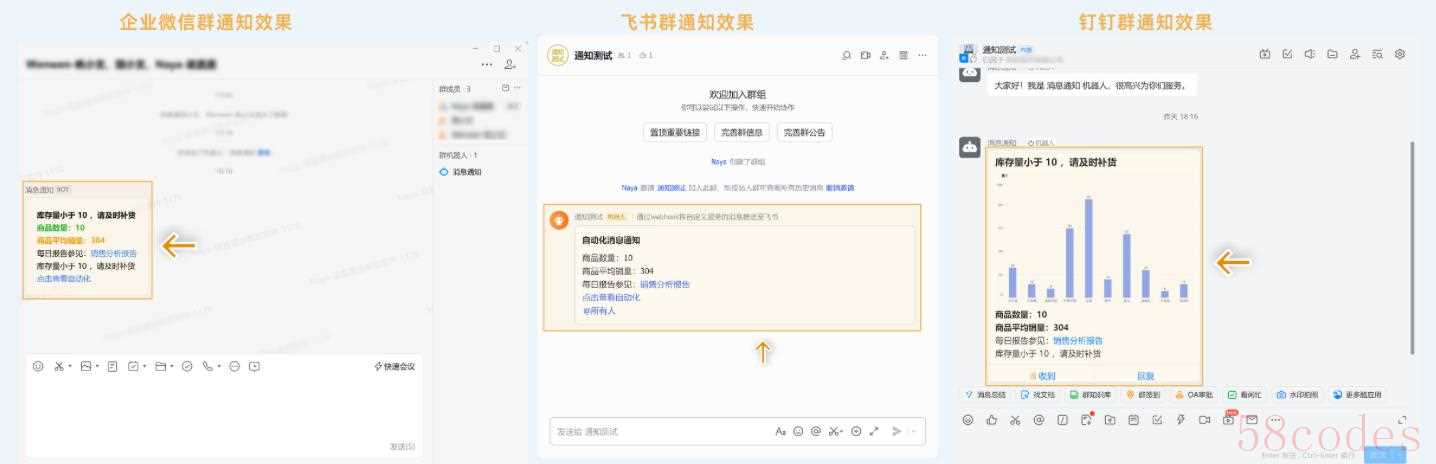Start a phone call from WeCom toolbar
Image resolution: width=1436 pixels, height=464 pixels.
pyautogui.click(x=207, y=366)
